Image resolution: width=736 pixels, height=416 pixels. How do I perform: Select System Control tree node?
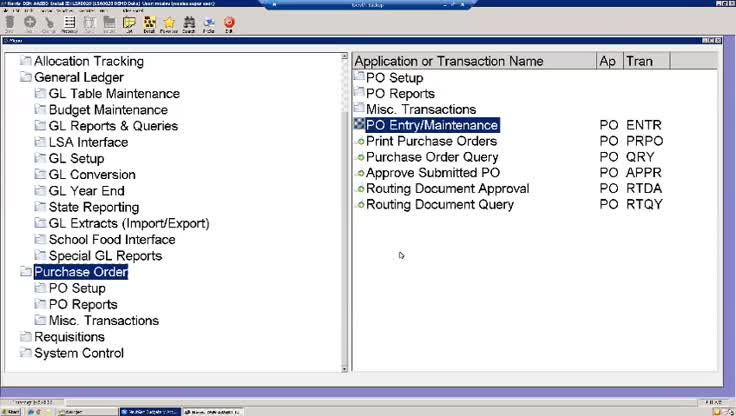coord(79,353)
